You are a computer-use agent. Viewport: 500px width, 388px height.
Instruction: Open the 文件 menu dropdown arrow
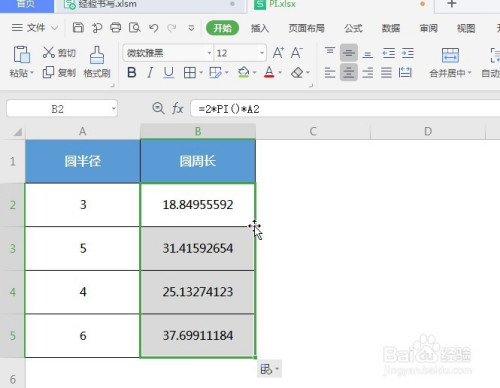(x=55, y=28)
